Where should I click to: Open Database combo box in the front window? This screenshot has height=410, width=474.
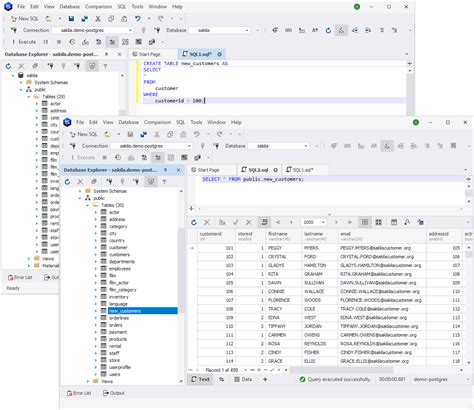[x=279, y=146]
